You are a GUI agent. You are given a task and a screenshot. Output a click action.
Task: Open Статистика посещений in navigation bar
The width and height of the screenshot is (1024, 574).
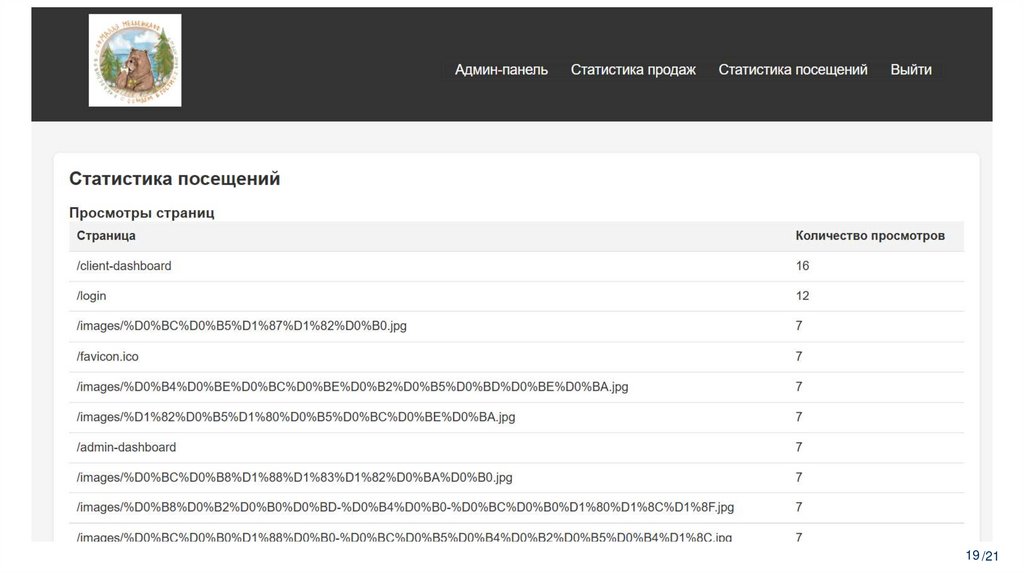point(793,70)
